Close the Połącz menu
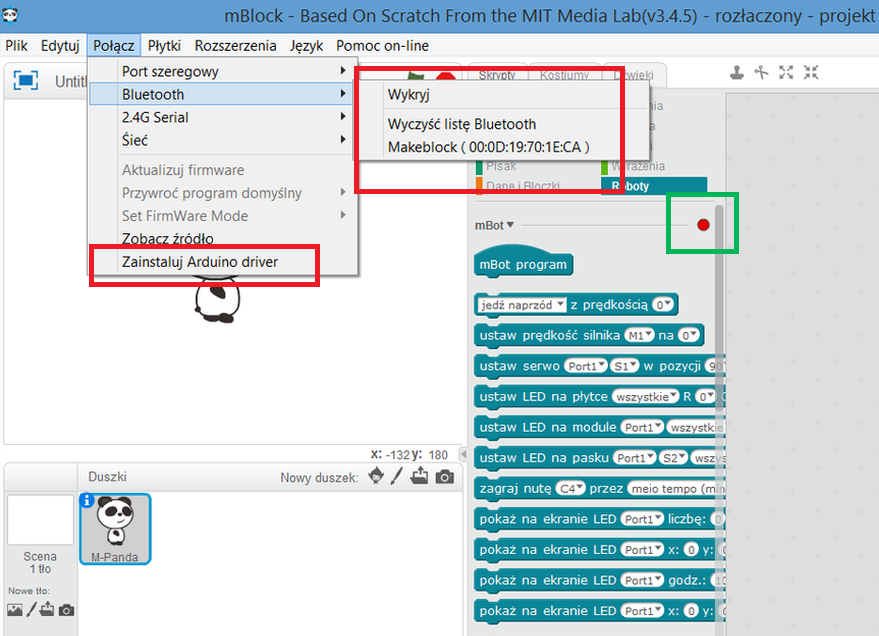The width and height of the screenshot is (879, 636). (x=114, y=46)
